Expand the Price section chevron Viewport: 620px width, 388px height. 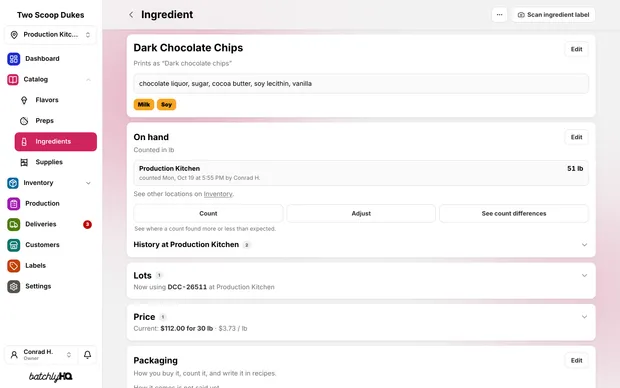[x=584, y=317]
